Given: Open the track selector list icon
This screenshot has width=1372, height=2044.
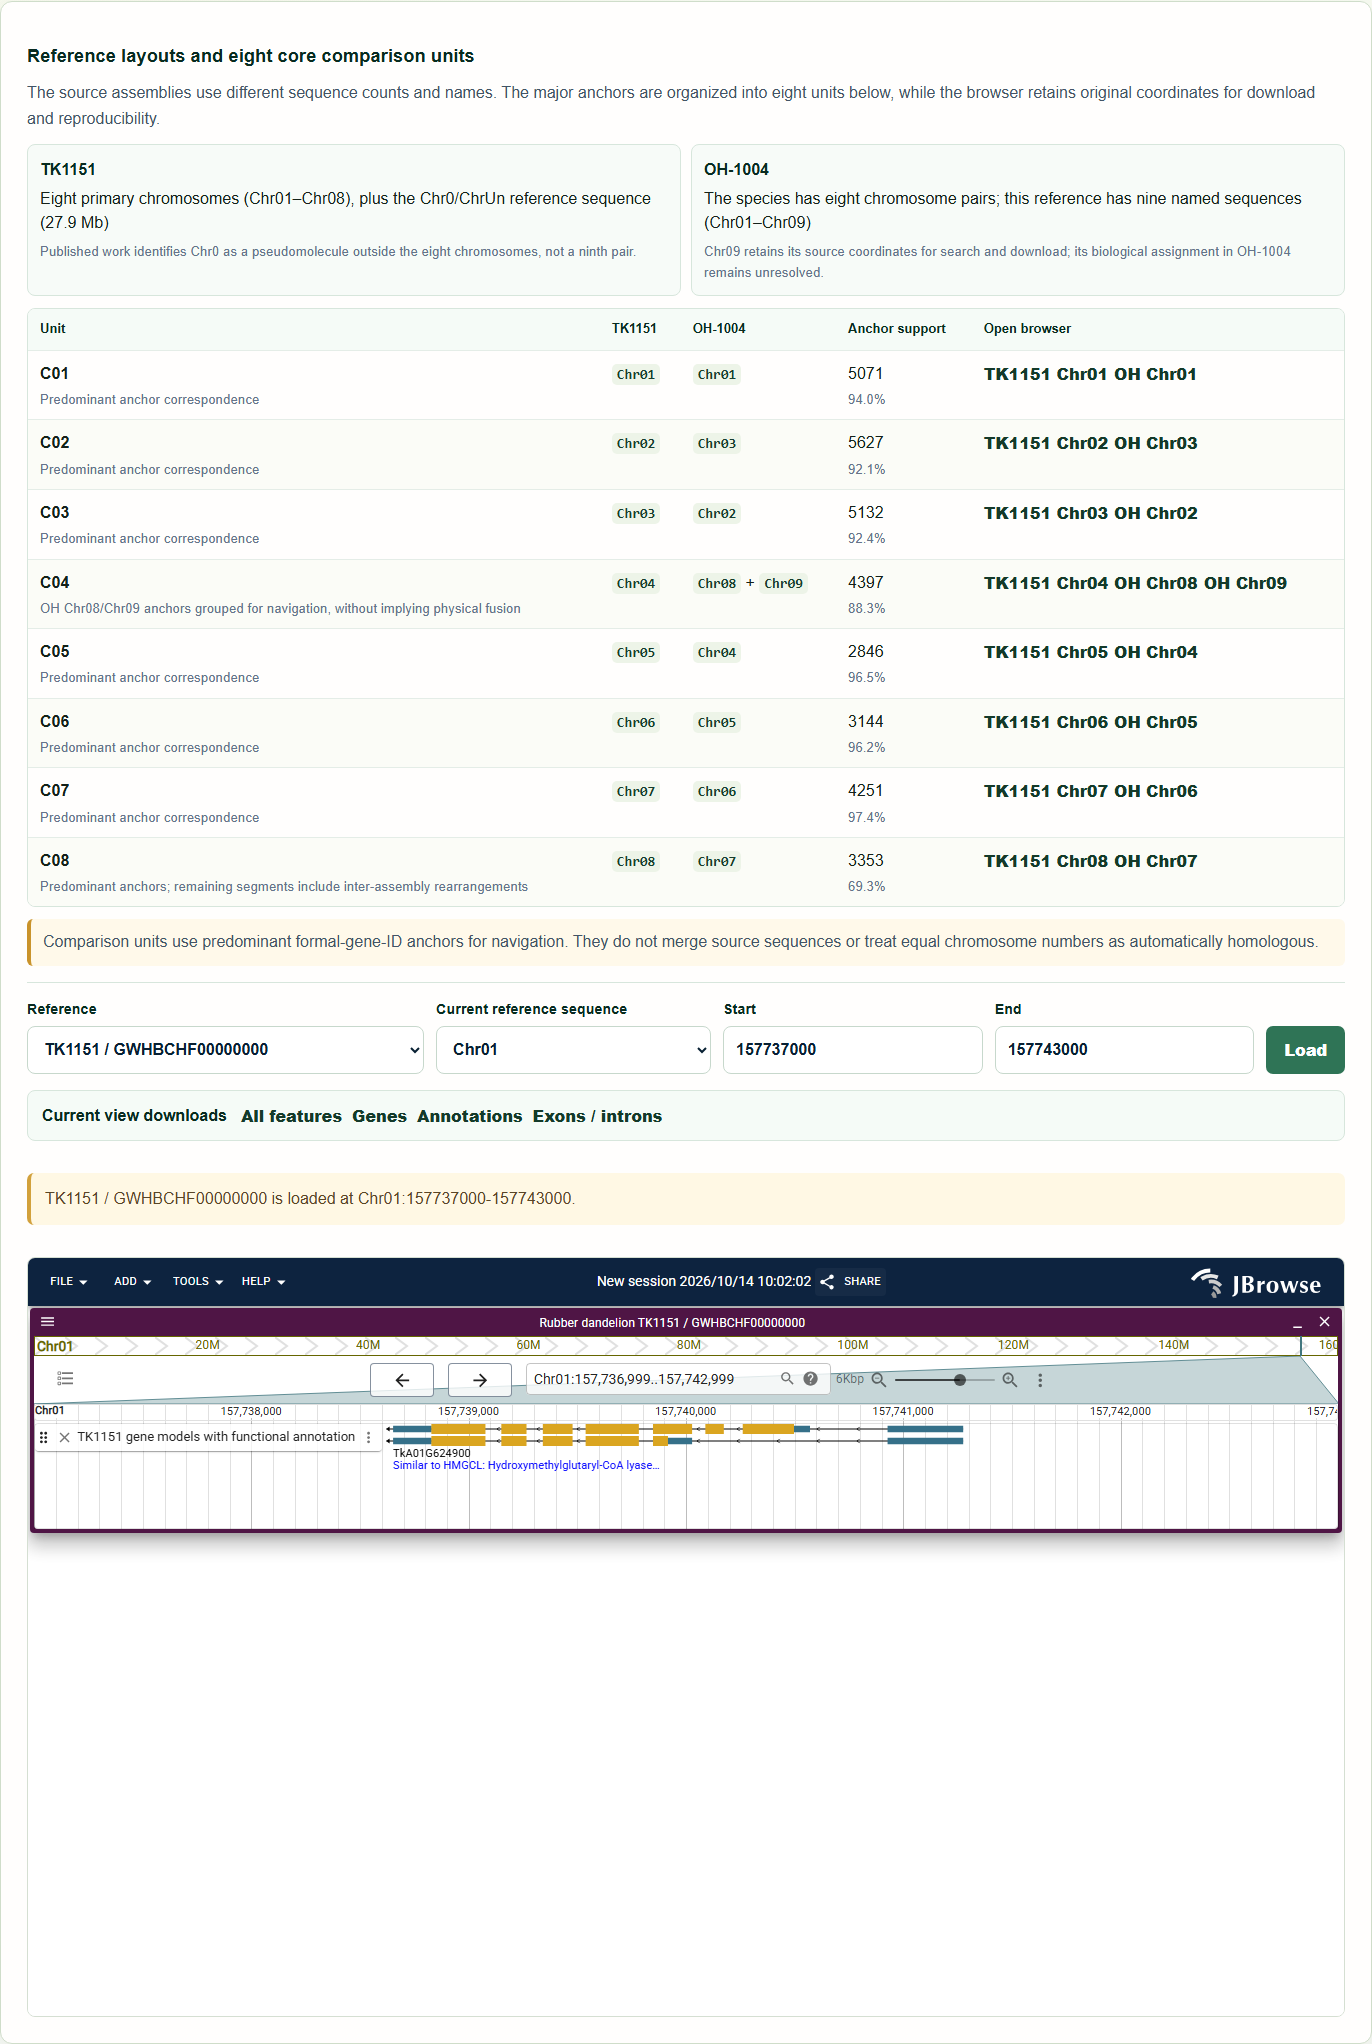Looking at the screenshot, I should click(x=65, y=1379).
